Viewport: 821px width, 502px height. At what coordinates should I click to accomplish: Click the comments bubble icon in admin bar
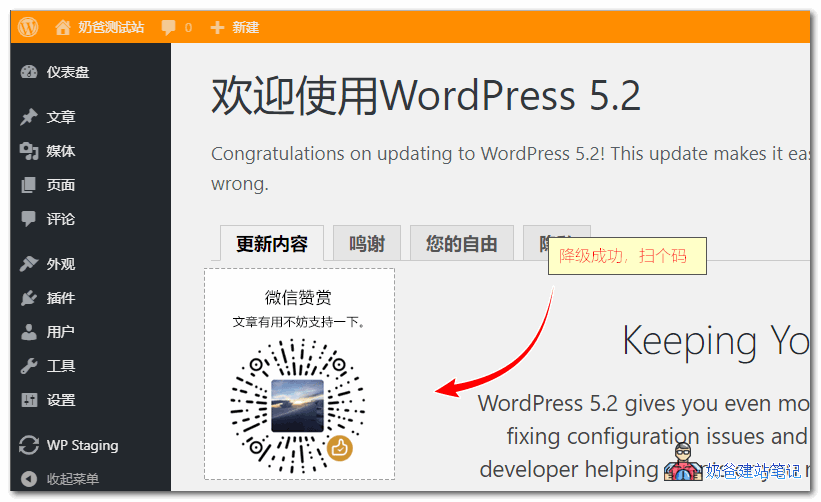coord(168,27)
